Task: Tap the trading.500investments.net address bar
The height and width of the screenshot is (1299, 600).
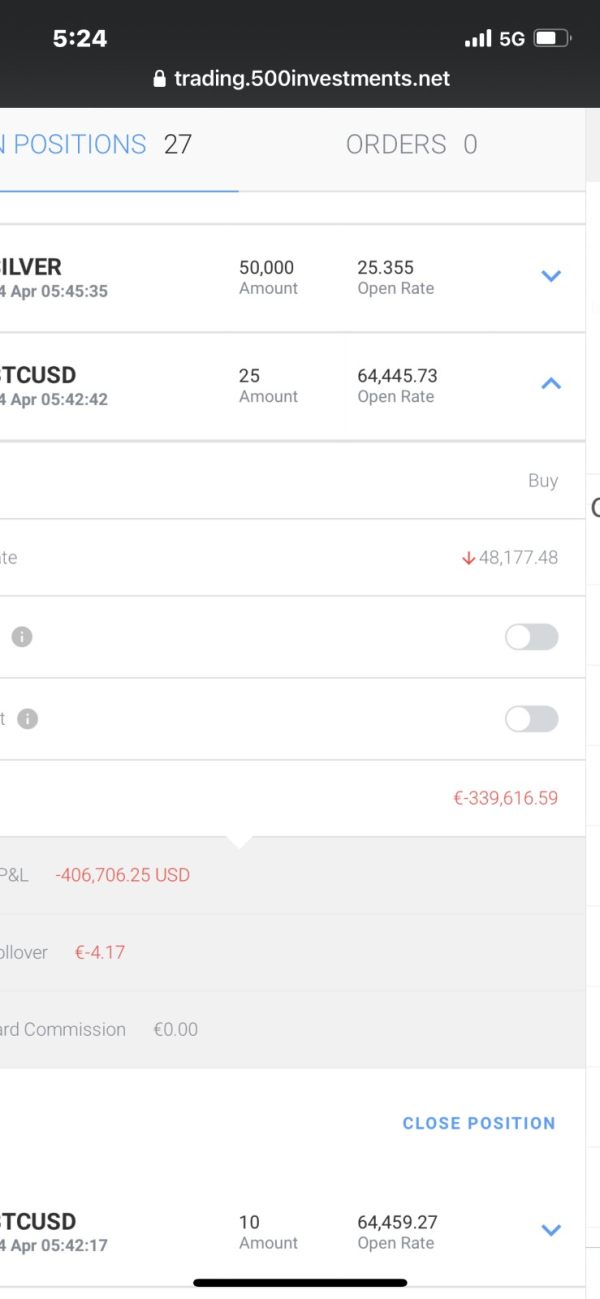Action: [311, 79]
